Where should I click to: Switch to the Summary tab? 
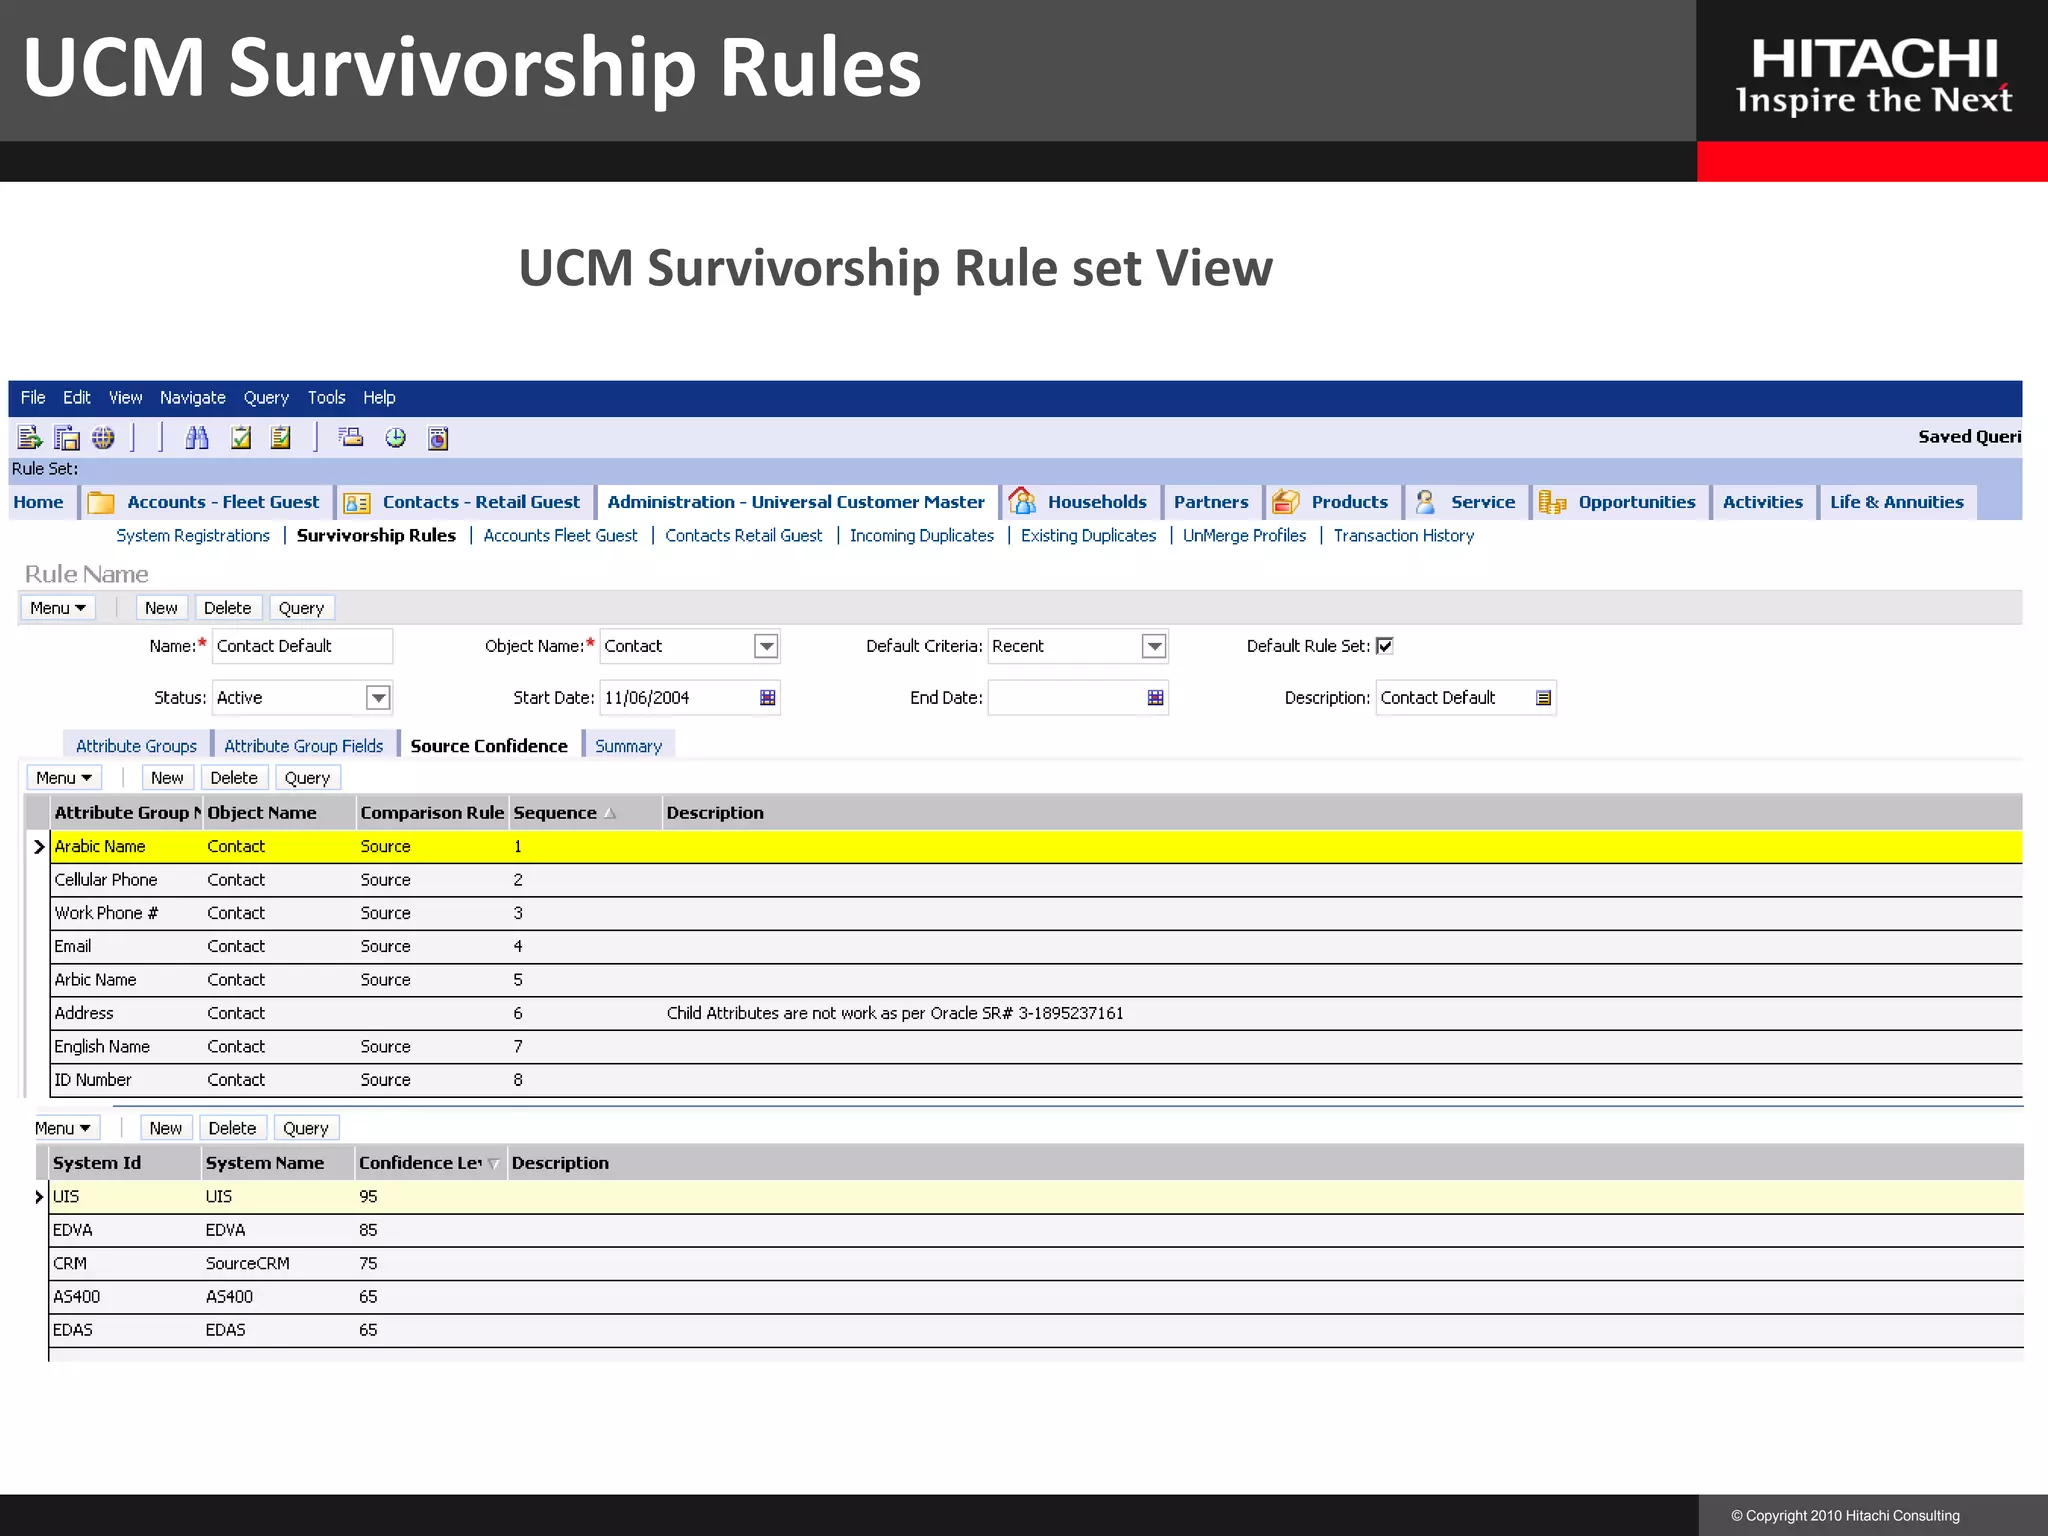point(629,746)
